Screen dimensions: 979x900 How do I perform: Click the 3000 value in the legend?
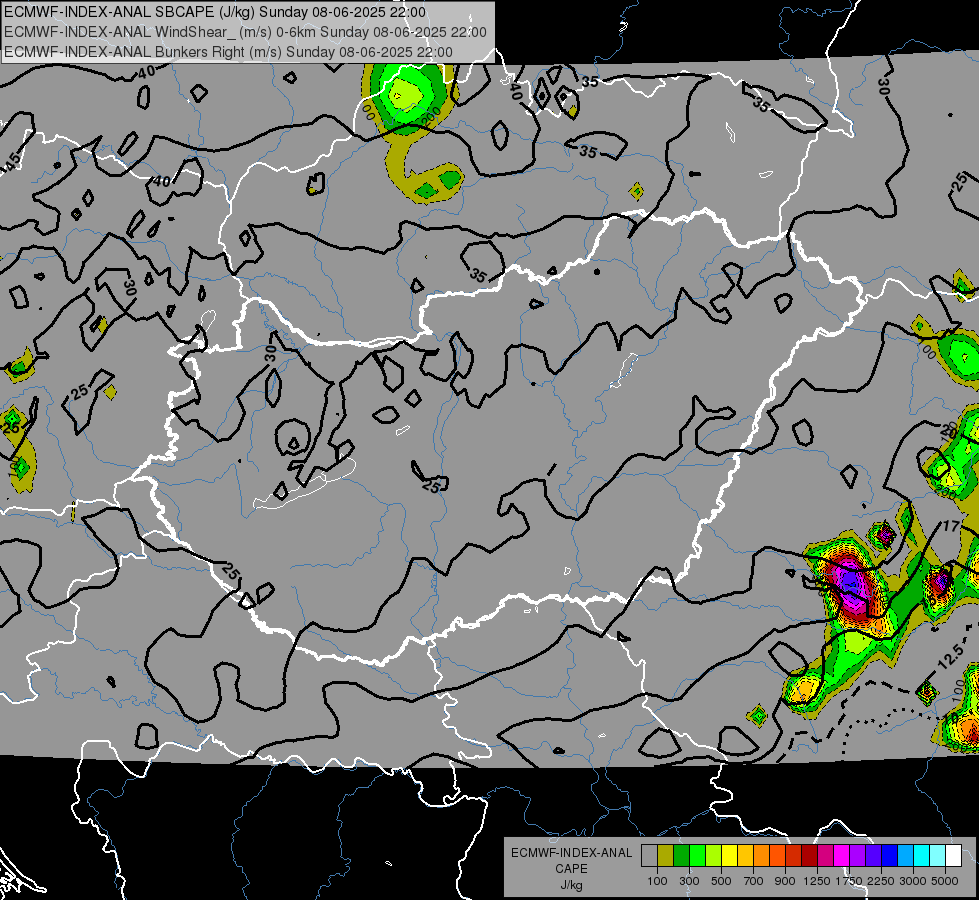coord(913,881)
